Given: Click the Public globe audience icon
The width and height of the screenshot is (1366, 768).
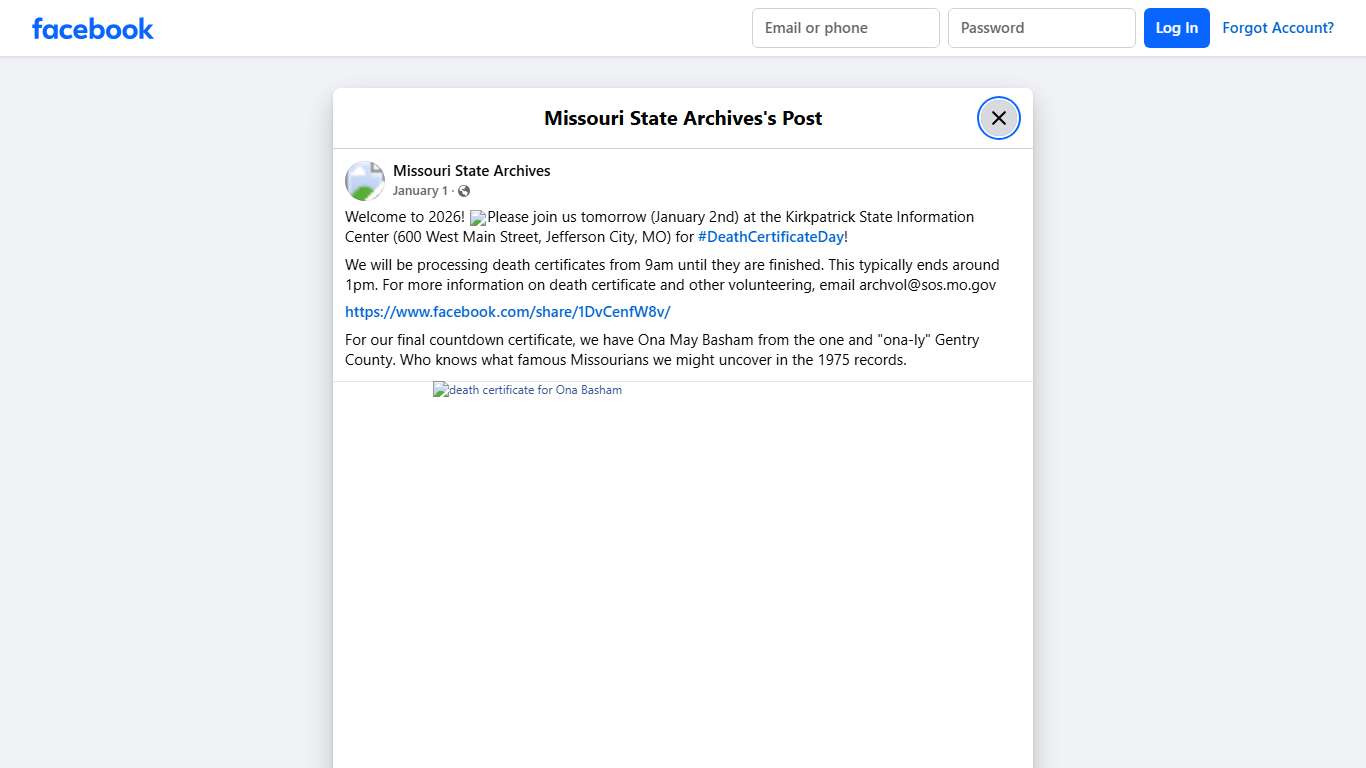Looking at the screenshot, I should point(464,191).
